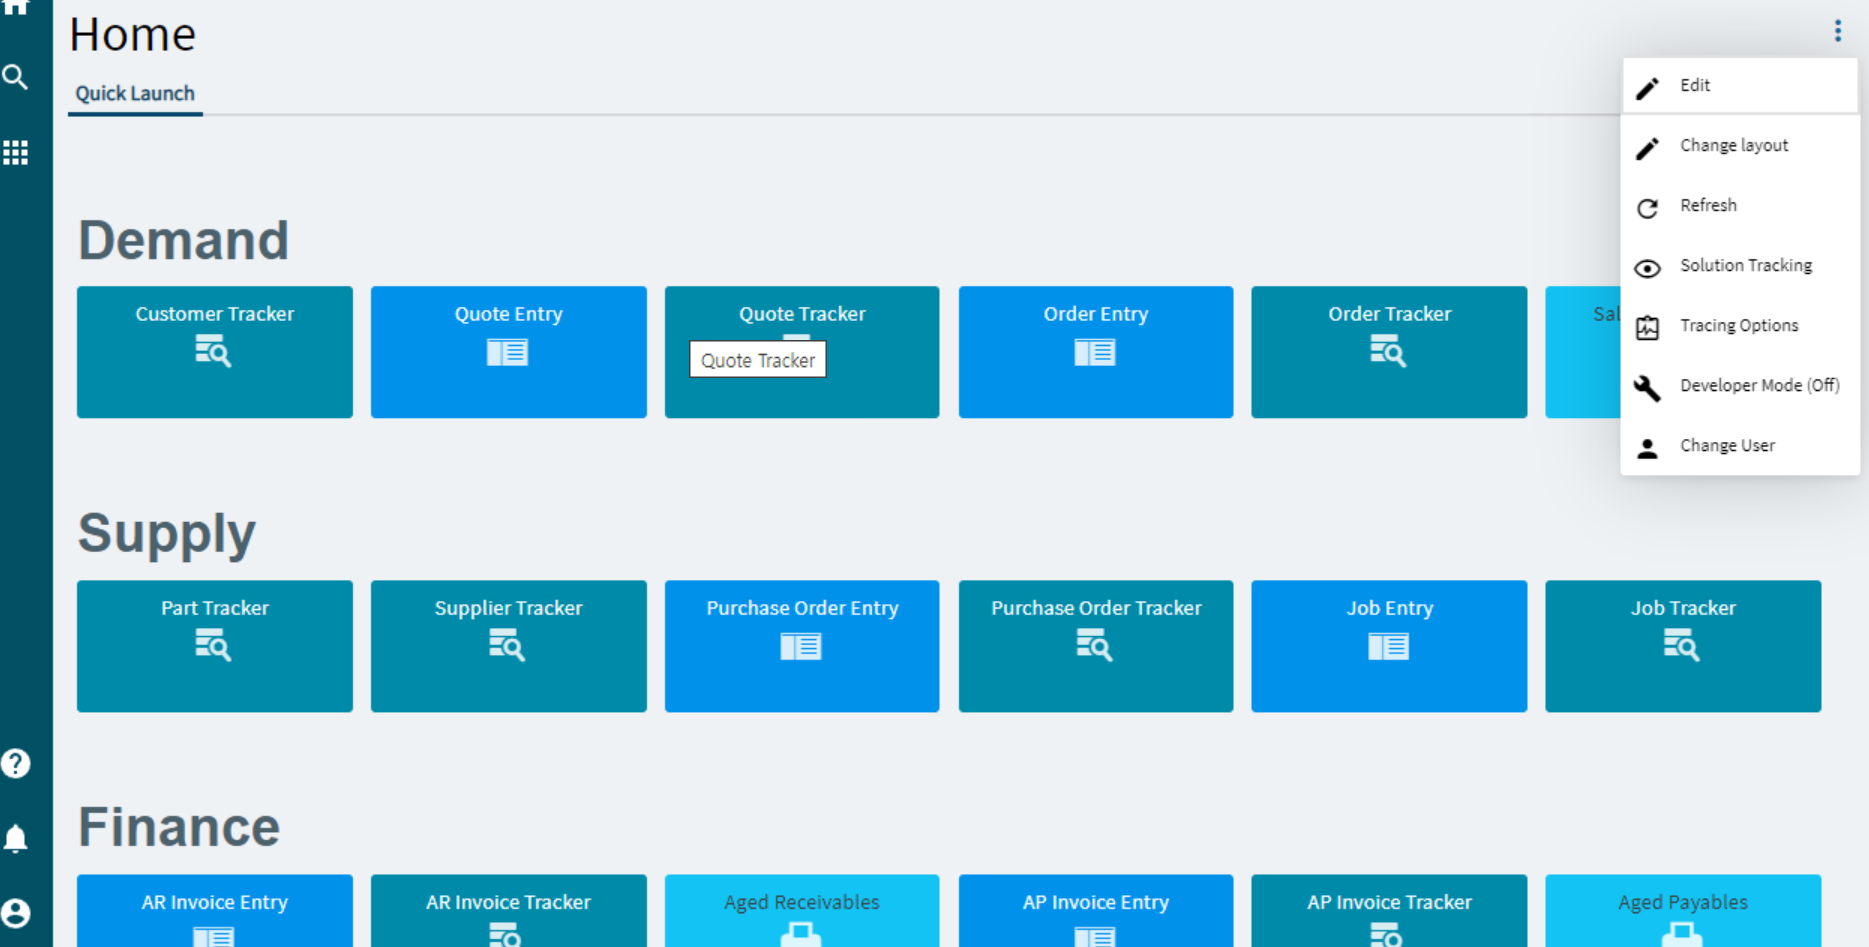Open the AP Invoice Tracker tile

click(x=1389, y=911)
